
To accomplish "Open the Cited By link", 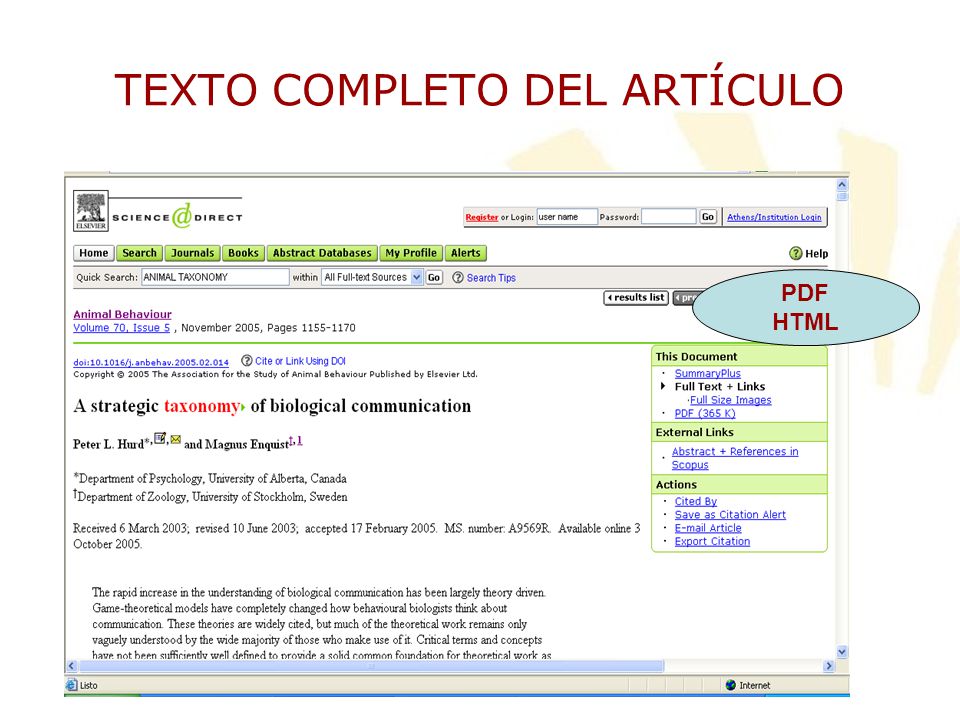I will [696, 501].
